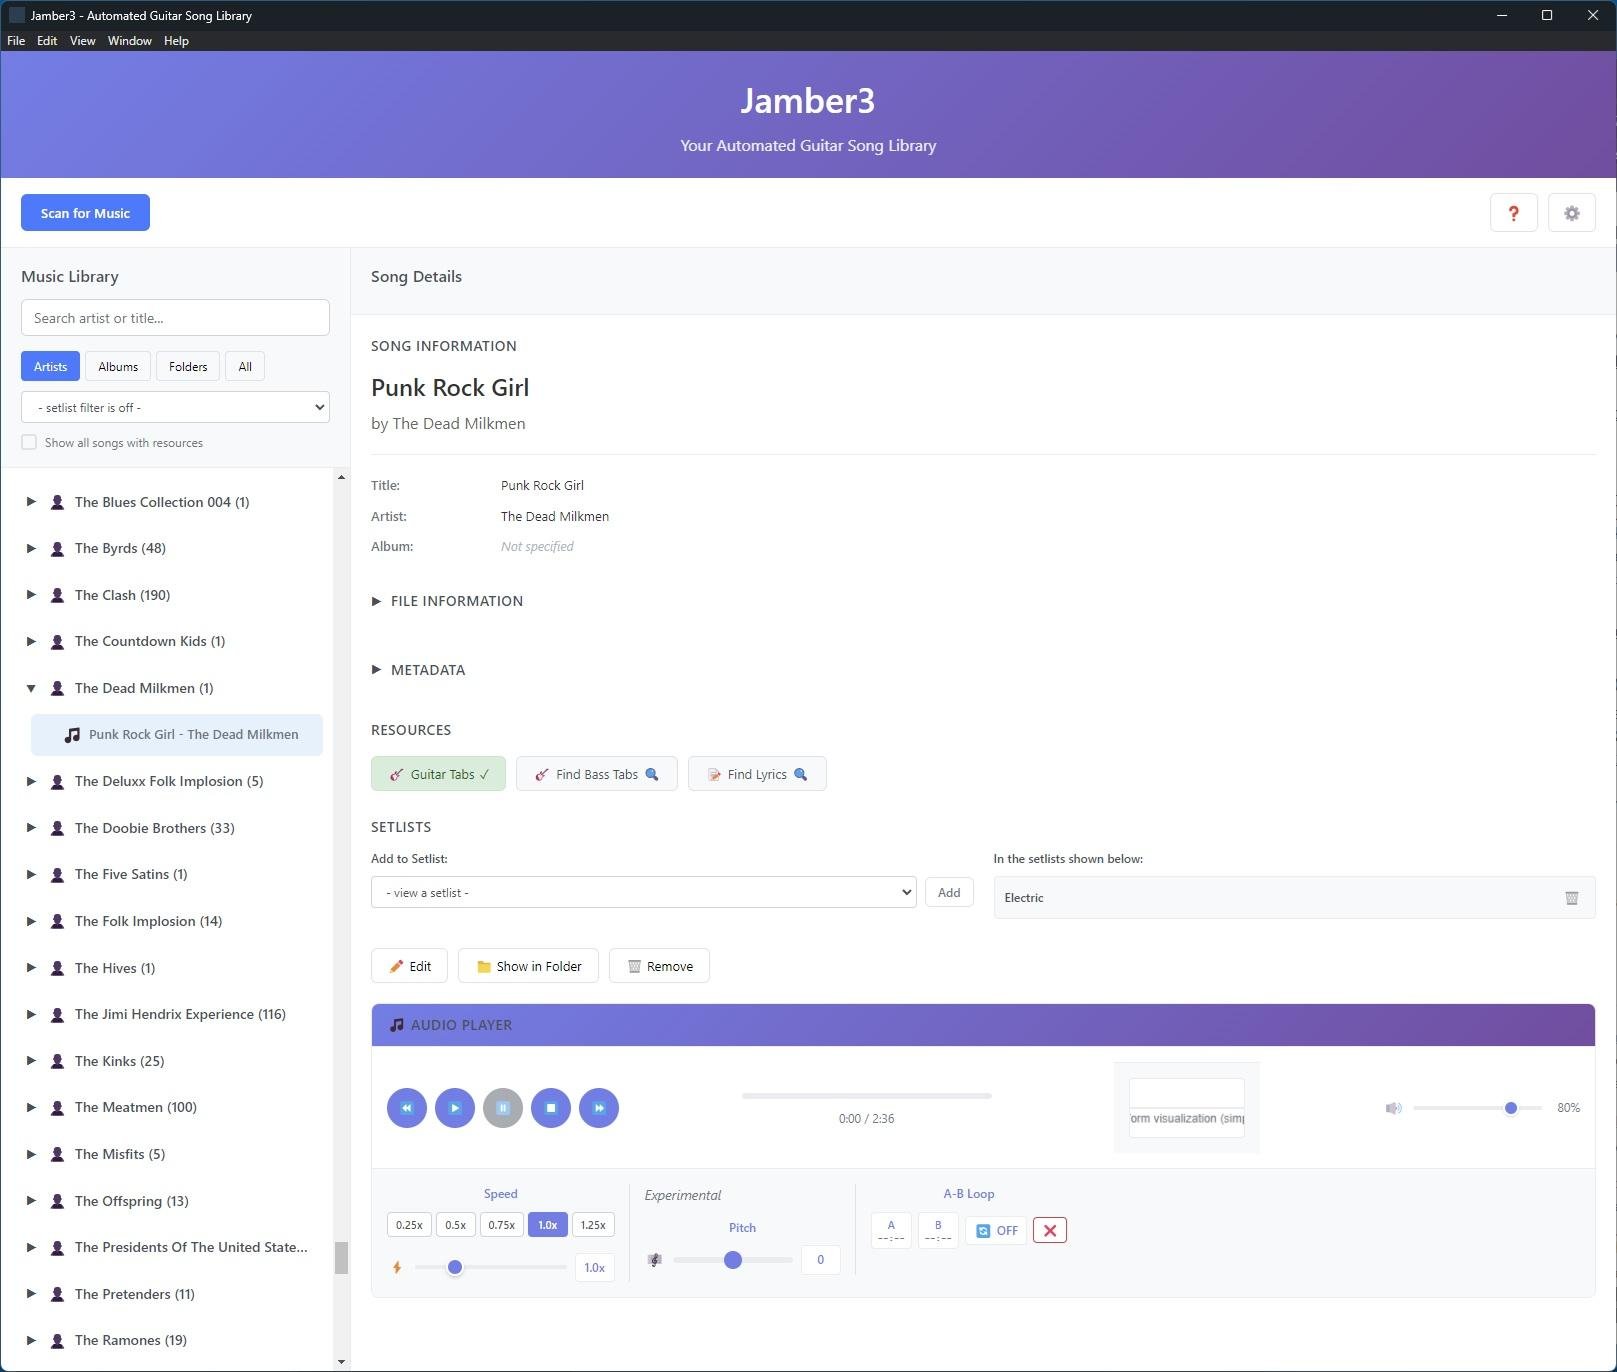
Task: Select the 0.5x speed preset
Action: [455, 1225]
